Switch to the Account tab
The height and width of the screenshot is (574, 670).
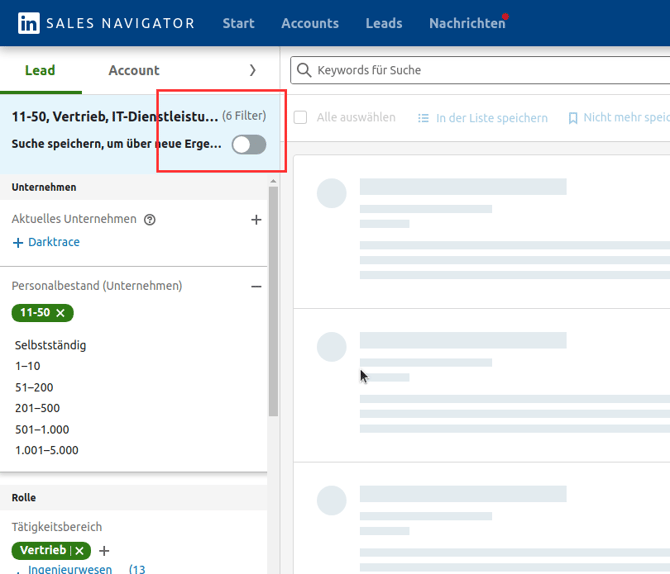point(134,71)
